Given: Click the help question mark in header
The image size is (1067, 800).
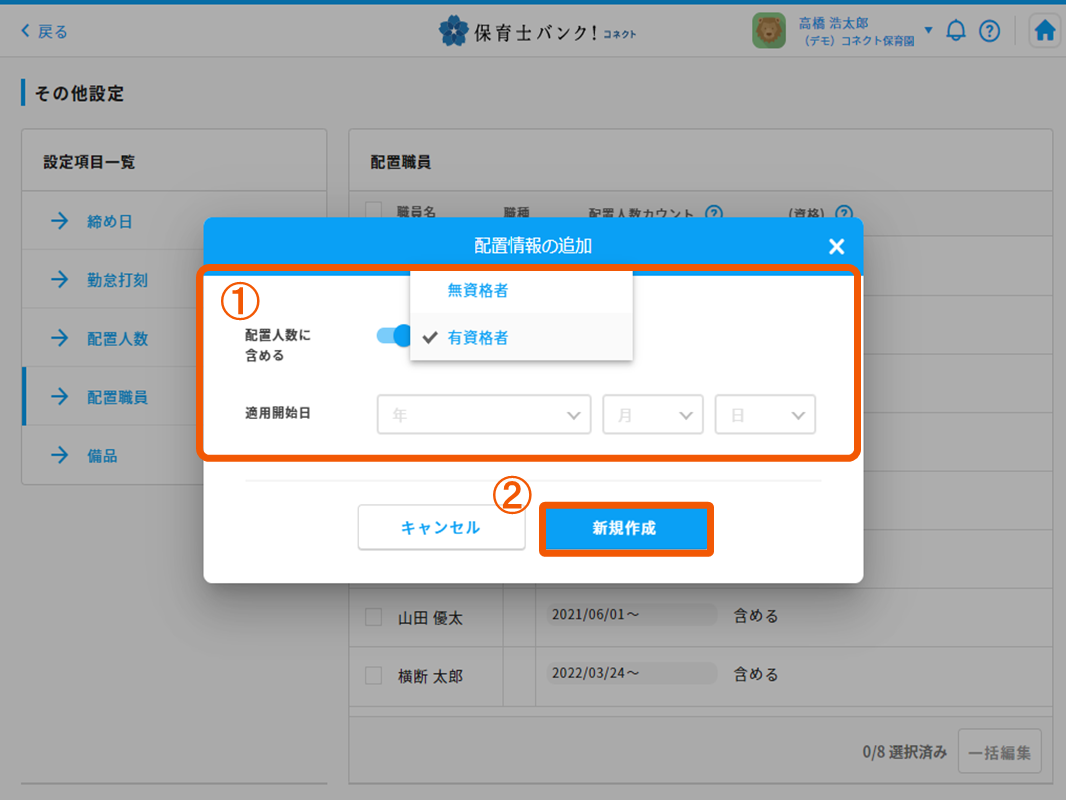Looking at the screenshot, I should click(989, 31).
